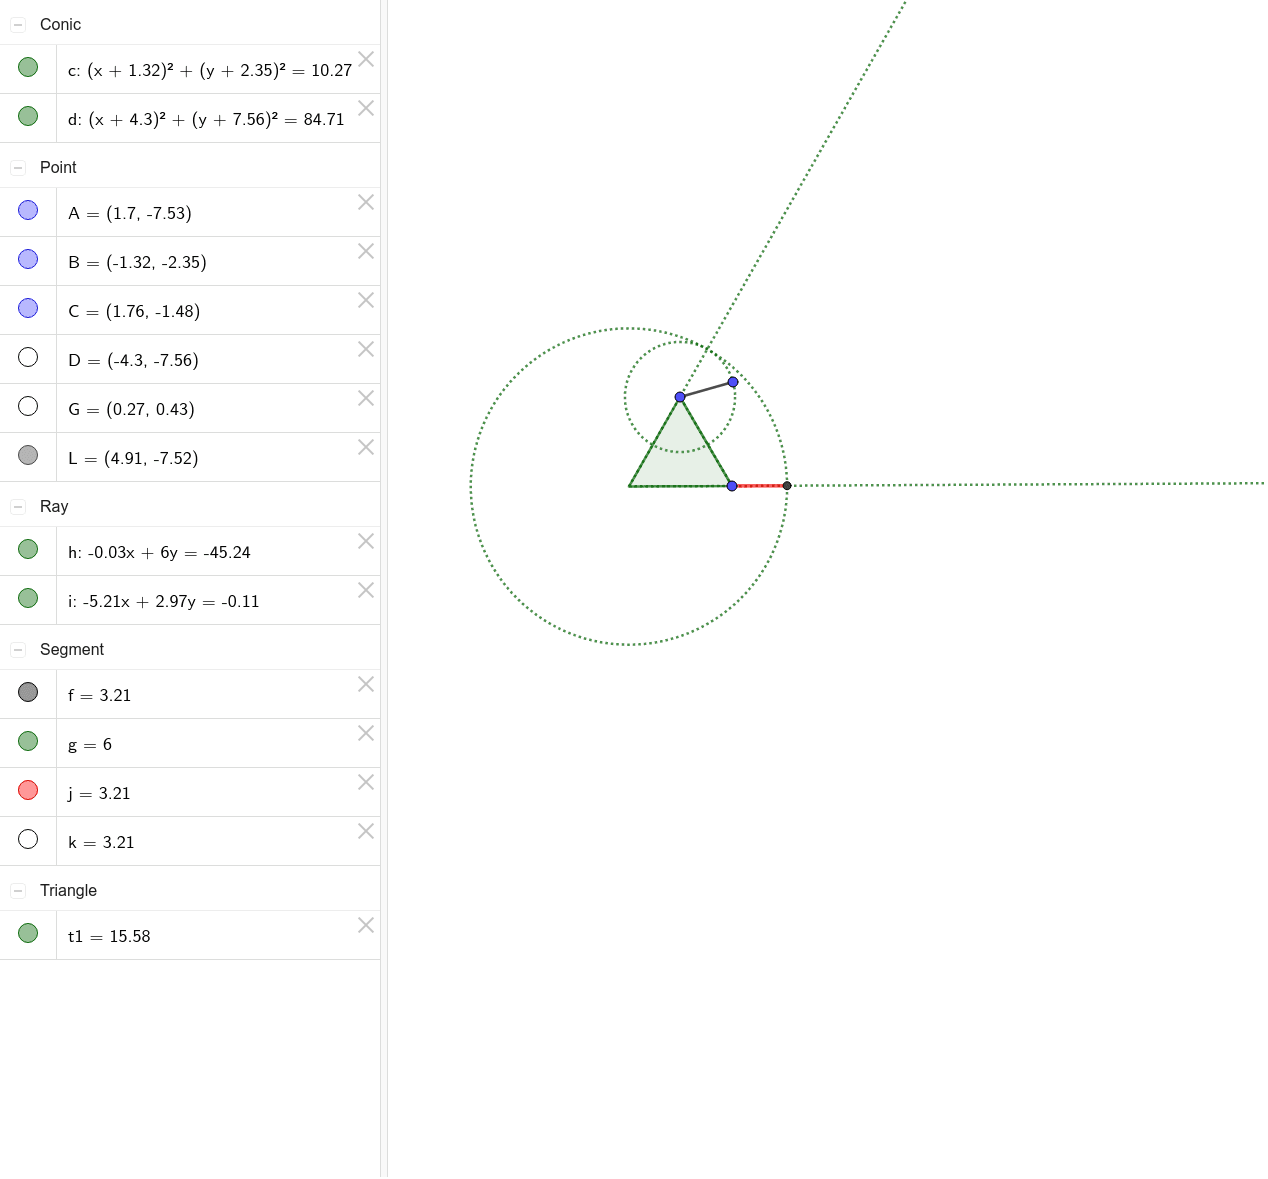The width and height of the screenshot is (1268, 1179).
Task: Hide point B using its circle marker
Action: (28, 259)
